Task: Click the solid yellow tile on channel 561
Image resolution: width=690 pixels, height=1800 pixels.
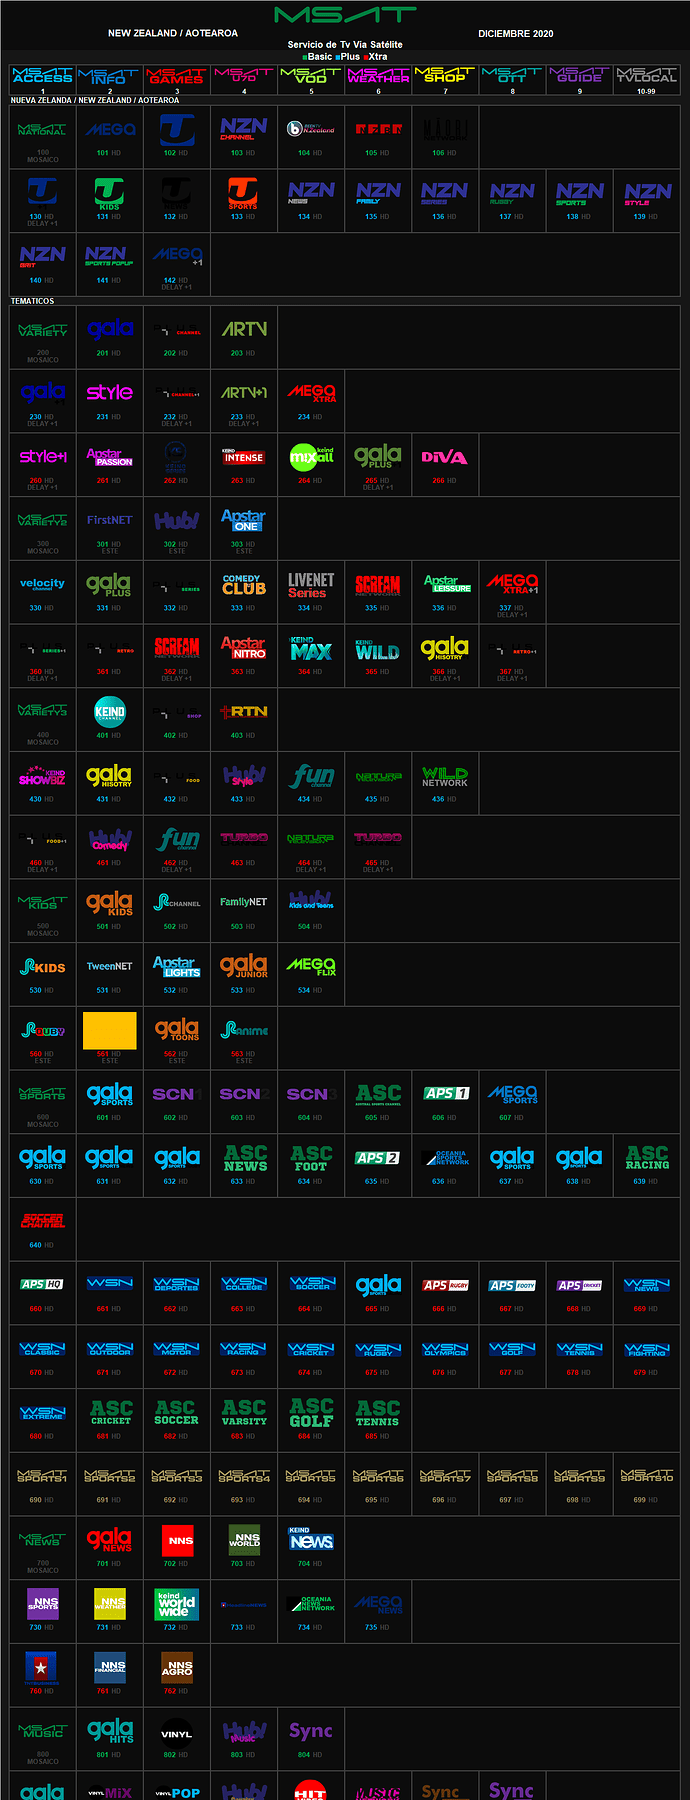Action: click(x=110, y=1030)
